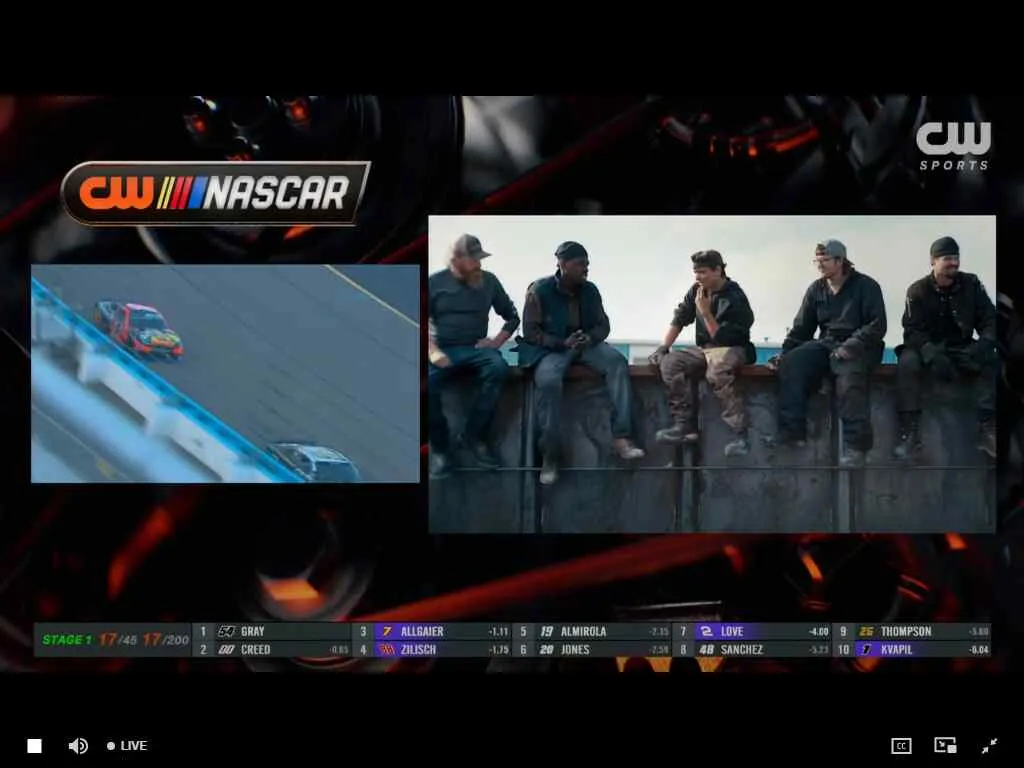Click ALMIROLA number 19 entry
Screen dimensions: 1024x768
click(592, 632)
